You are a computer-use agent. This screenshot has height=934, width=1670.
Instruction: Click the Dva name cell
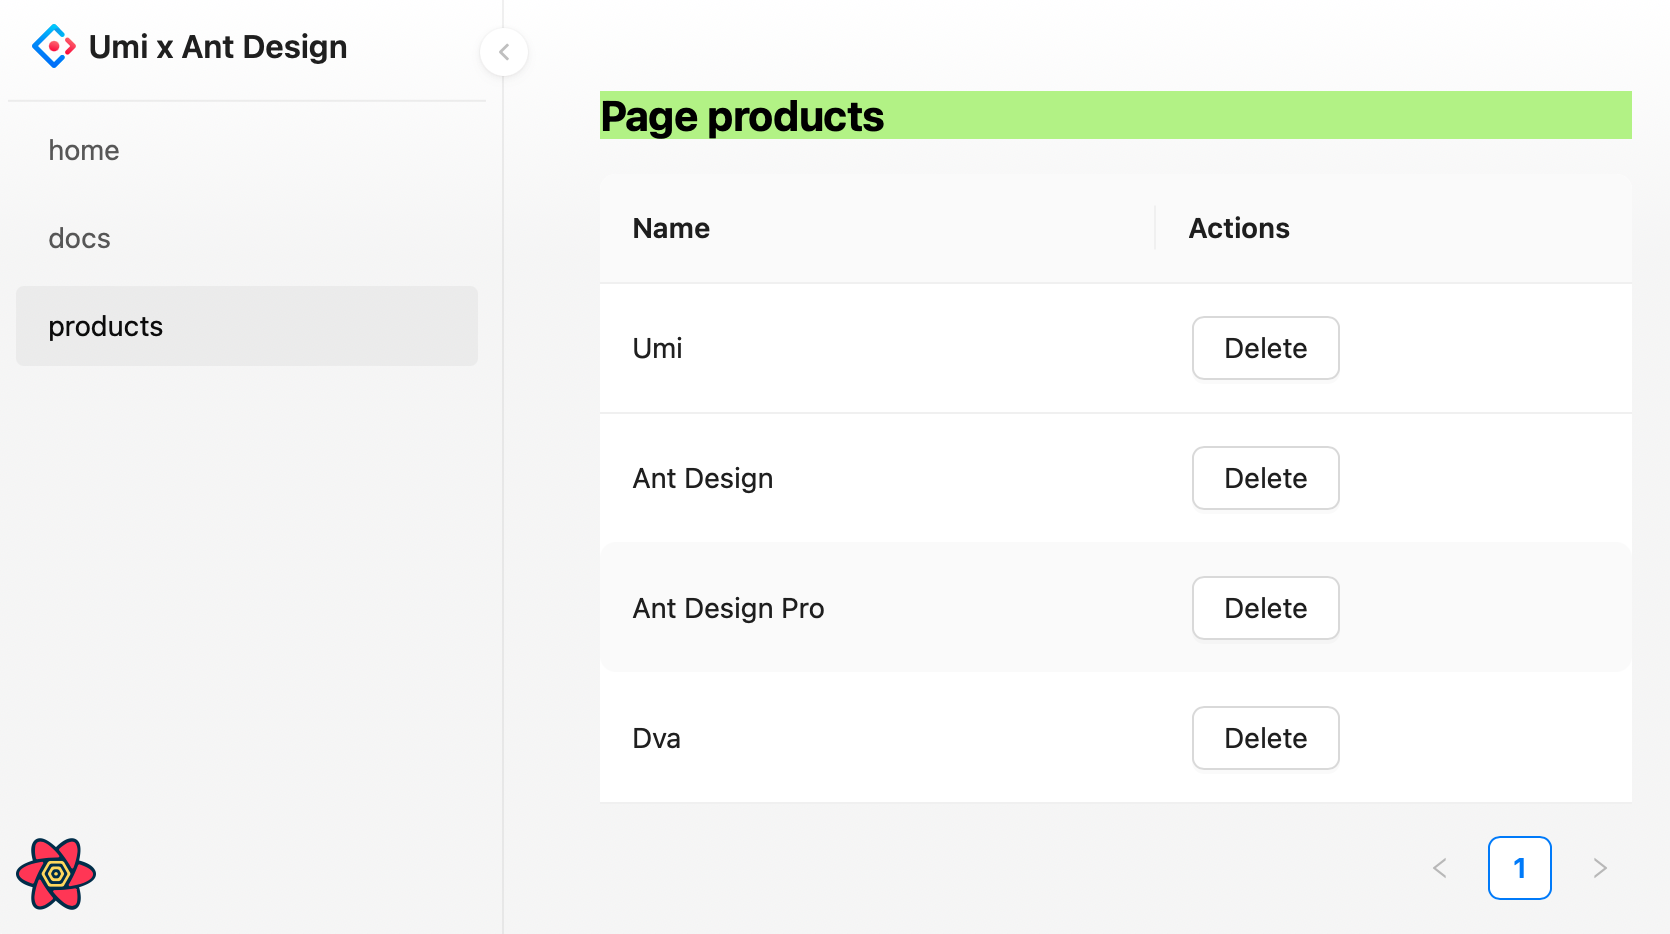click(657, 738)
